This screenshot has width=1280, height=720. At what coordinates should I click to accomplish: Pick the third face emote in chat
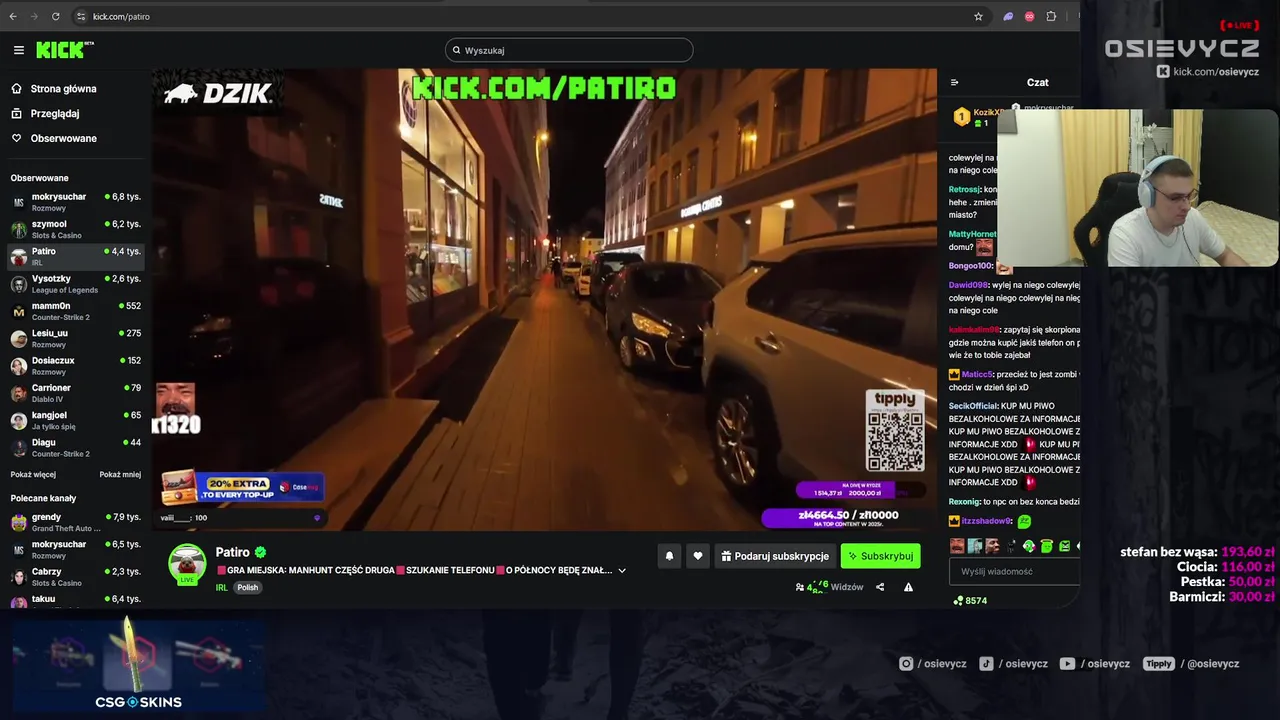[x=992, y=546]
